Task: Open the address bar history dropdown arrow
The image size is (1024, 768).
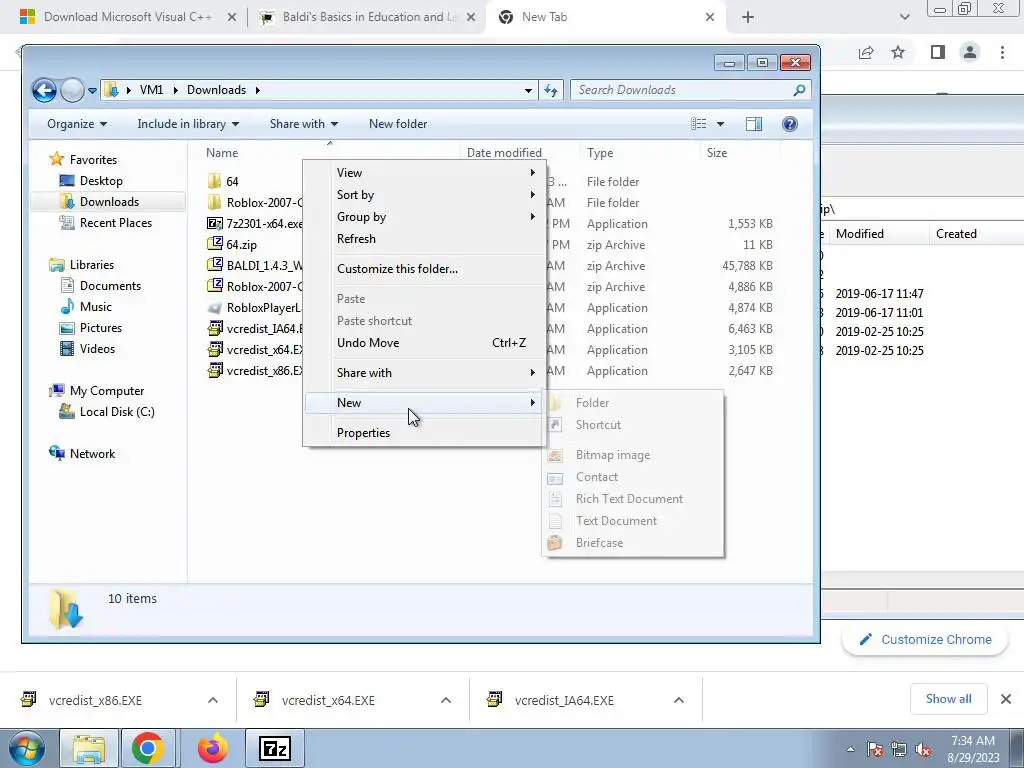Action: (528, 90)
